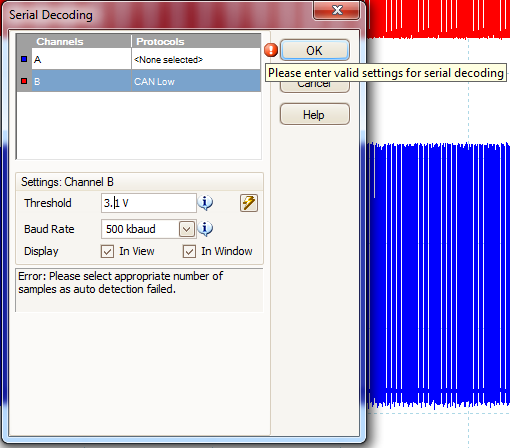The height and width of the screenshot is (448, 510).
Task: Open the Baud Rate dropdown arrow
Action: click(187, 229)
